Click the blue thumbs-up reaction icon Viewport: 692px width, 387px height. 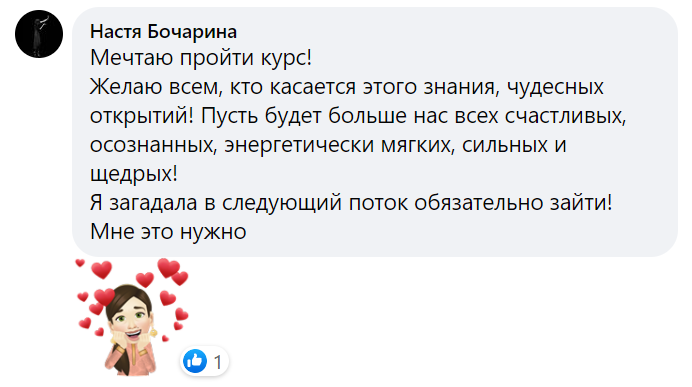click(195, 361)
